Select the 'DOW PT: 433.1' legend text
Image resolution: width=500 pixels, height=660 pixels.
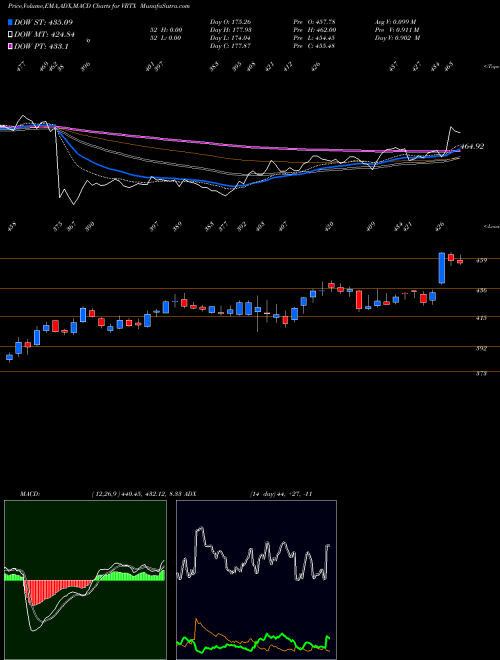tap(41, 46)
